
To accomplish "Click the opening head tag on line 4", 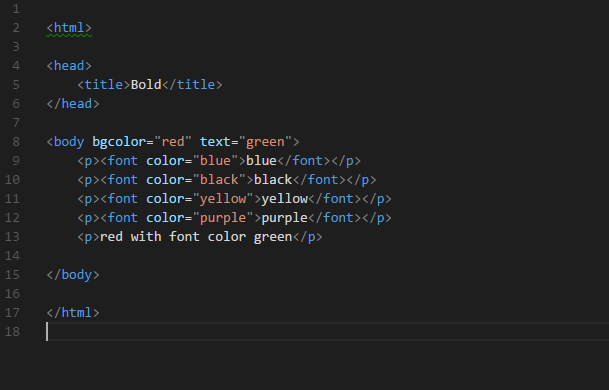I will pos(69,66).
